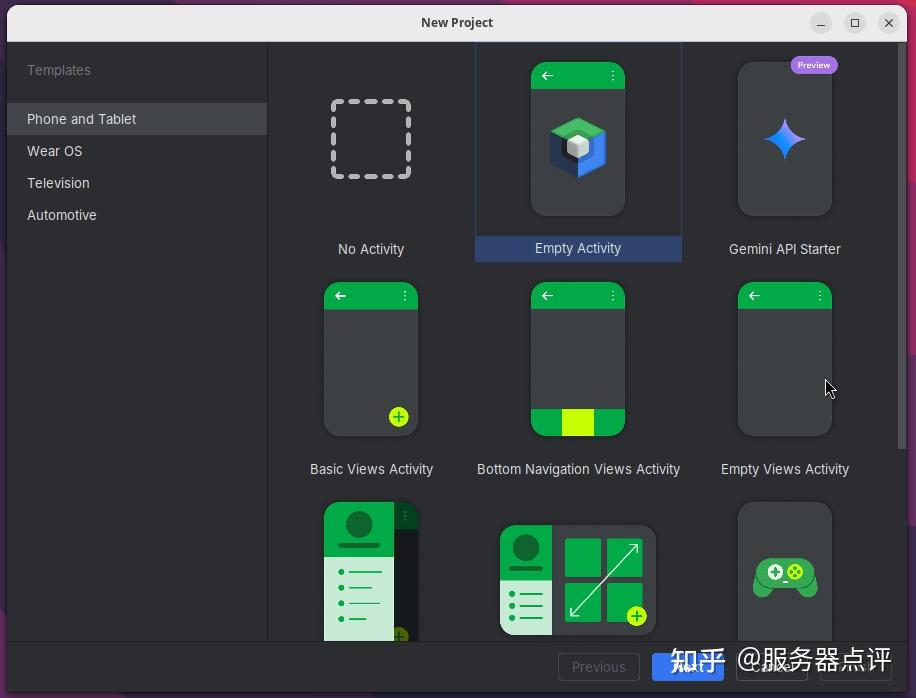916x698 pixels.
Task: Select the Bottom Navigation Views Activity template
Action: point(578,360)
